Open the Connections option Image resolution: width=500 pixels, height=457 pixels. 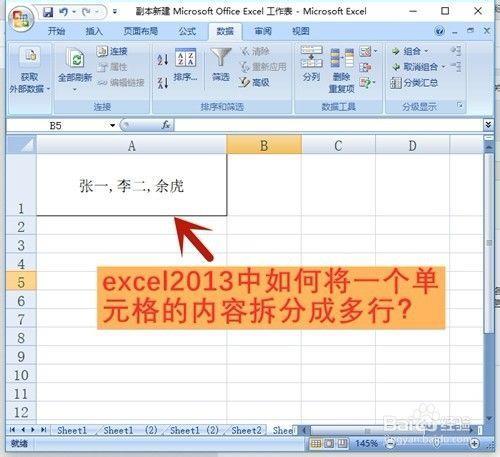[x=112, y=51]
